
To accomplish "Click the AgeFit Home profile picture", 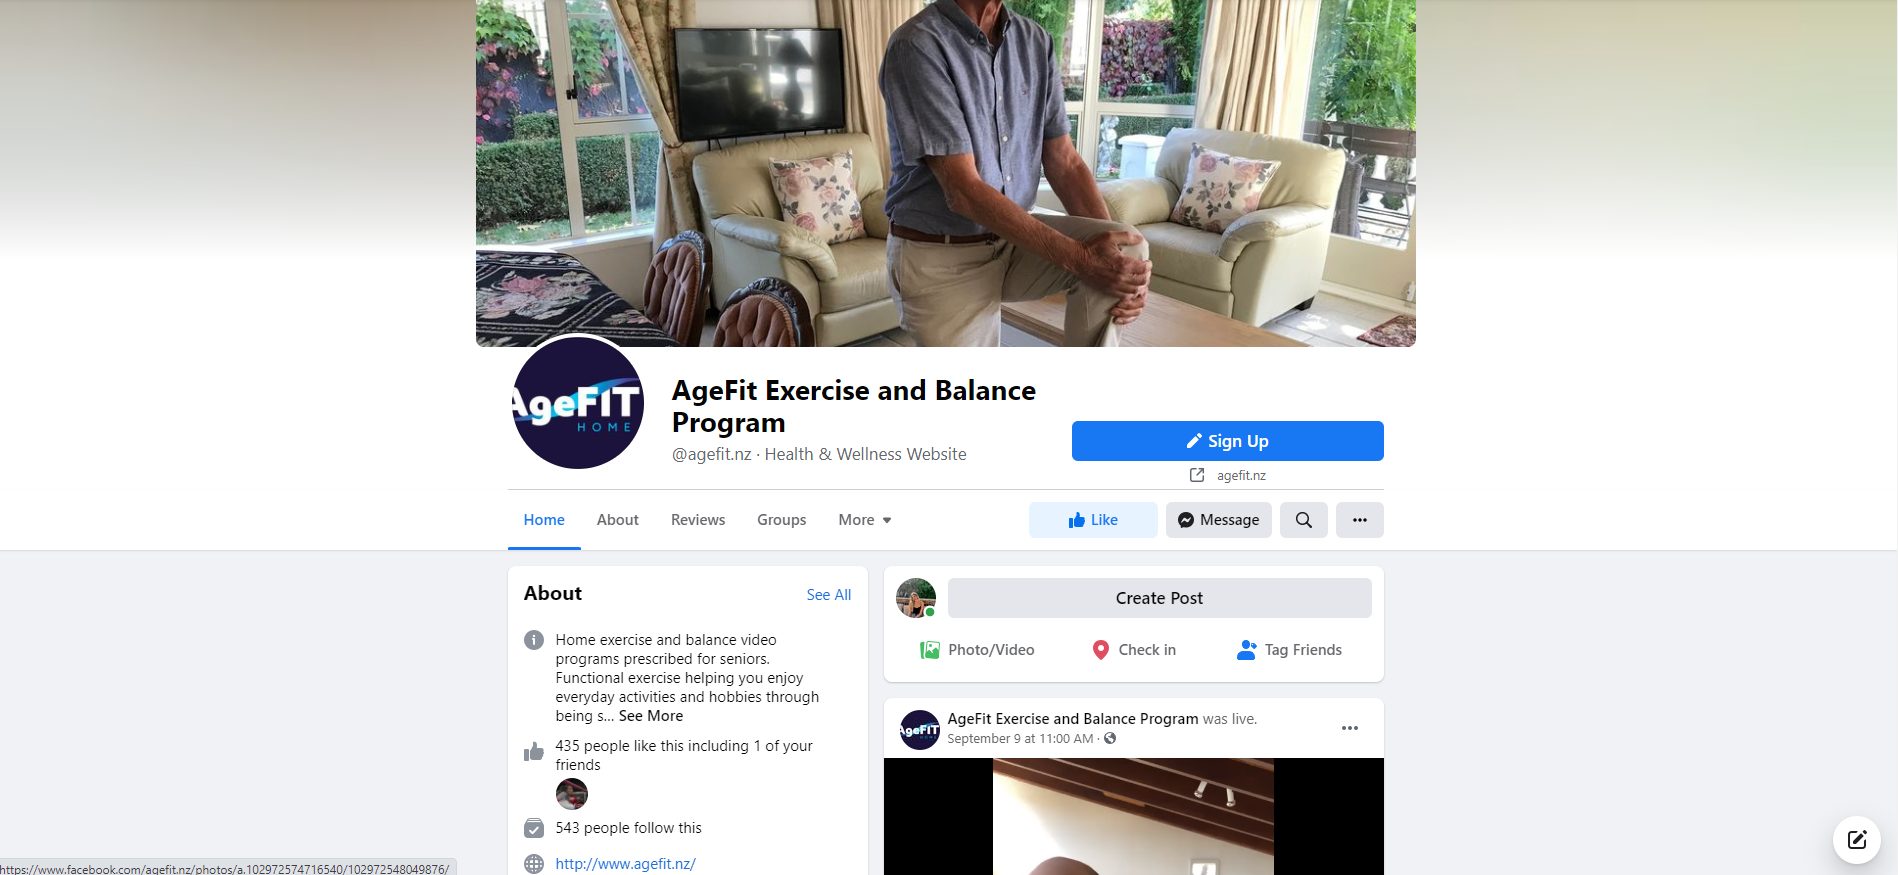I will [577, 403].
